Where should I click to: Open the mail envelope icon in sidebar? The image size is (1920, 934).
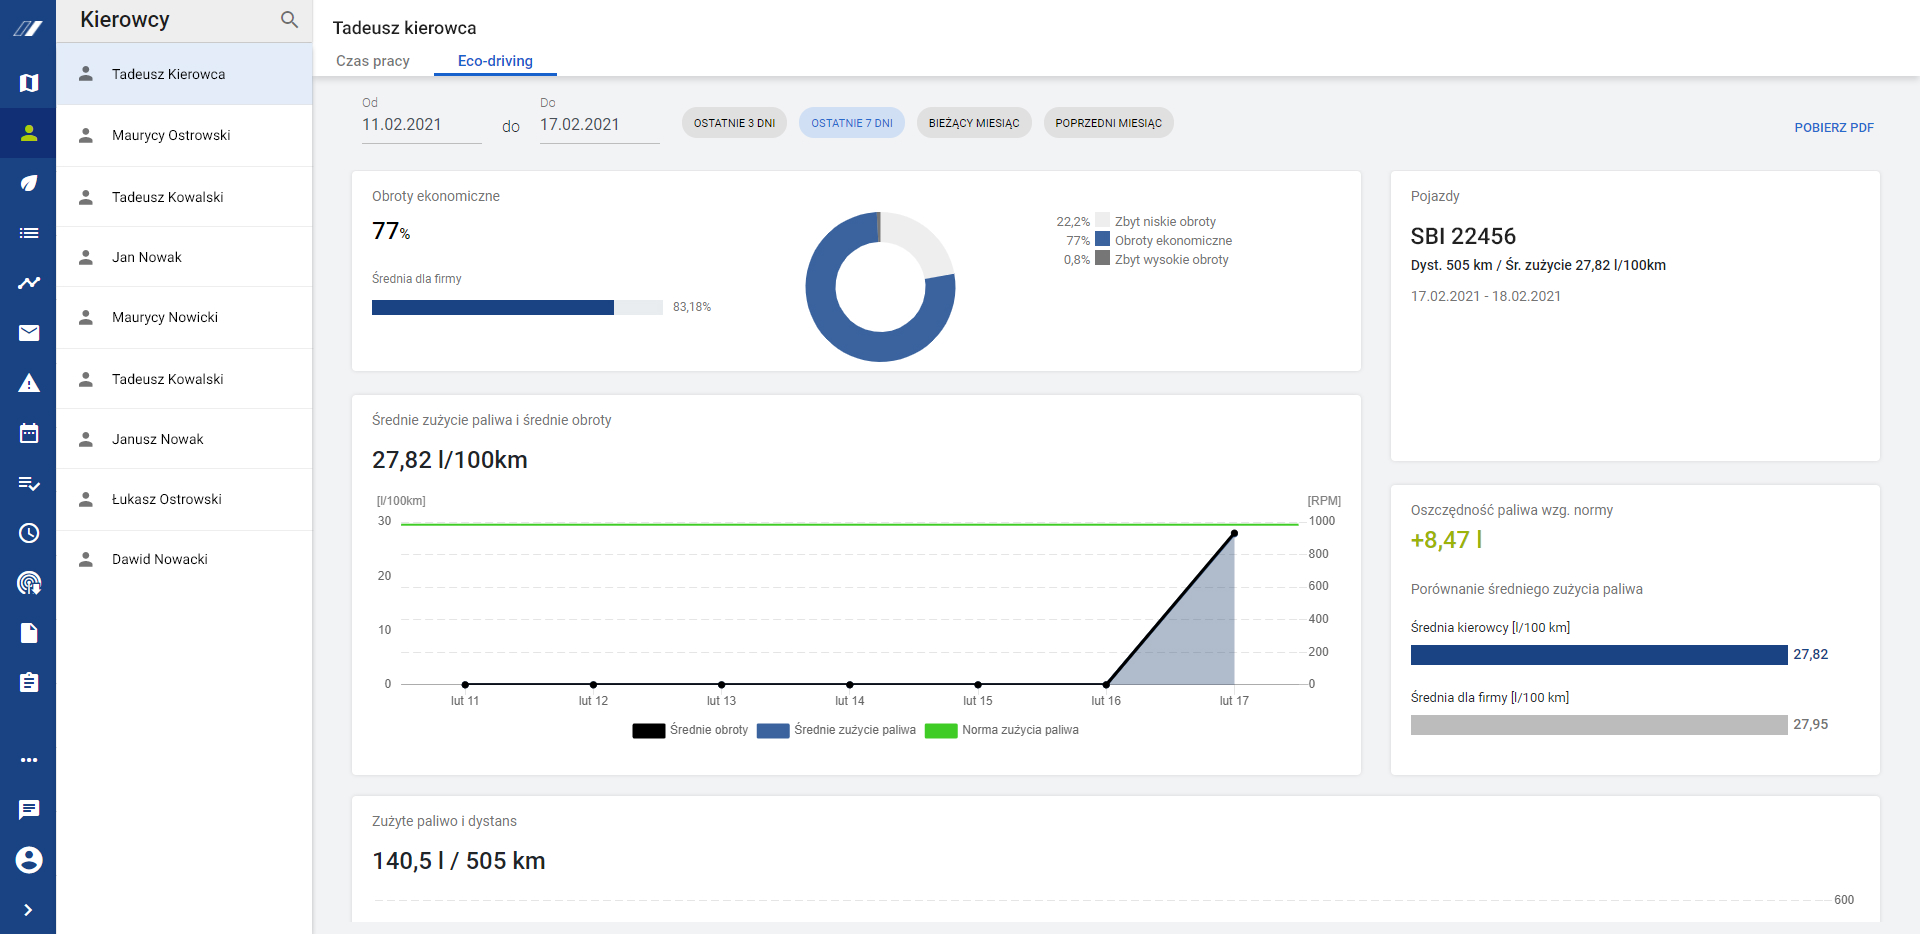pos(29,333)
